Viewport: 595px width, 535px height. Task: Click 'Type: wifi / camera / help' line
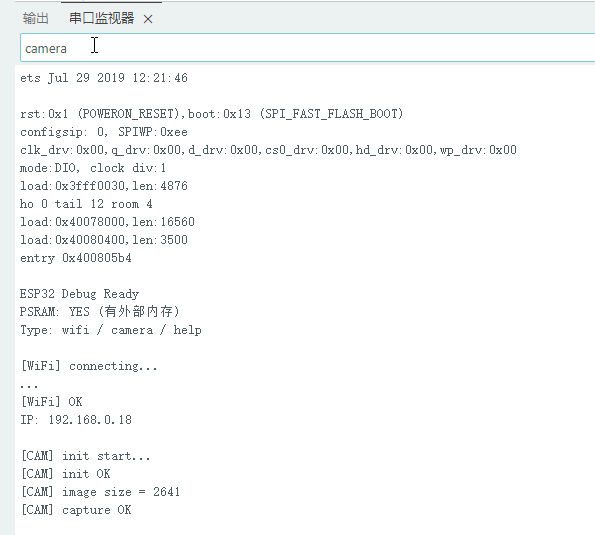point(111,330)
